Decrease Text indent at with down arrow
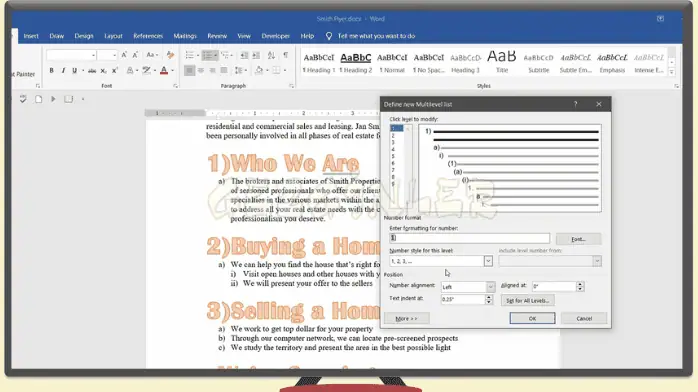 point(489,302)
